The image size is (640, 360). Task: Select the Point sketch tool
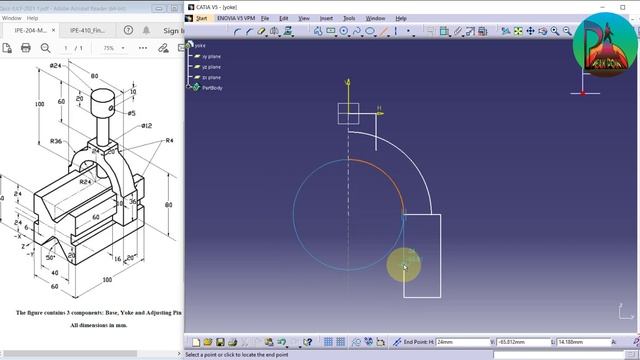coord(408,31)
